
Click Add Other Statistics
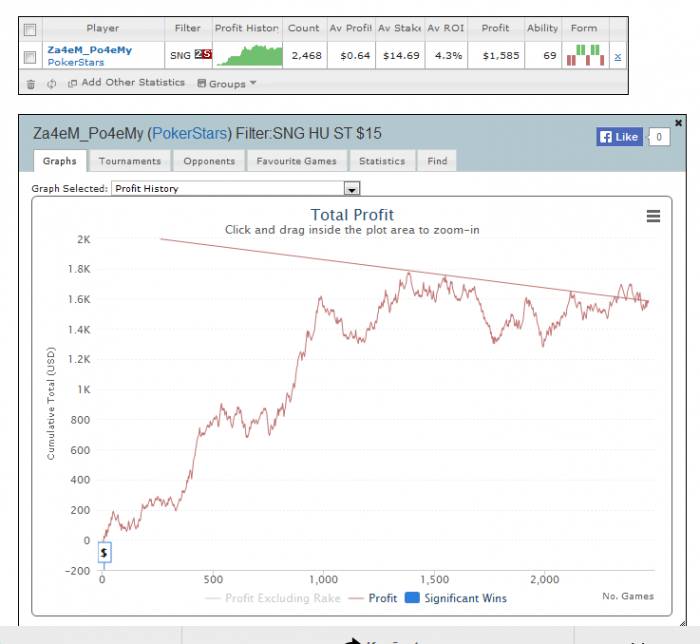[126, 83]
